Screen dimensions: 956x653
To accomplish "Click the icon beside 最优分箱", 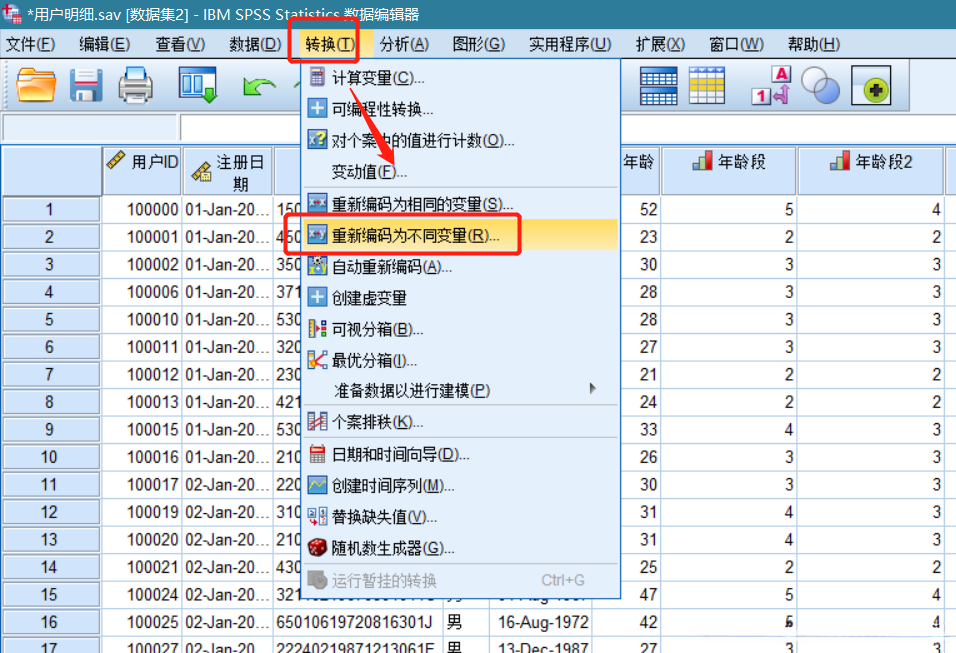I will [317, 360].
